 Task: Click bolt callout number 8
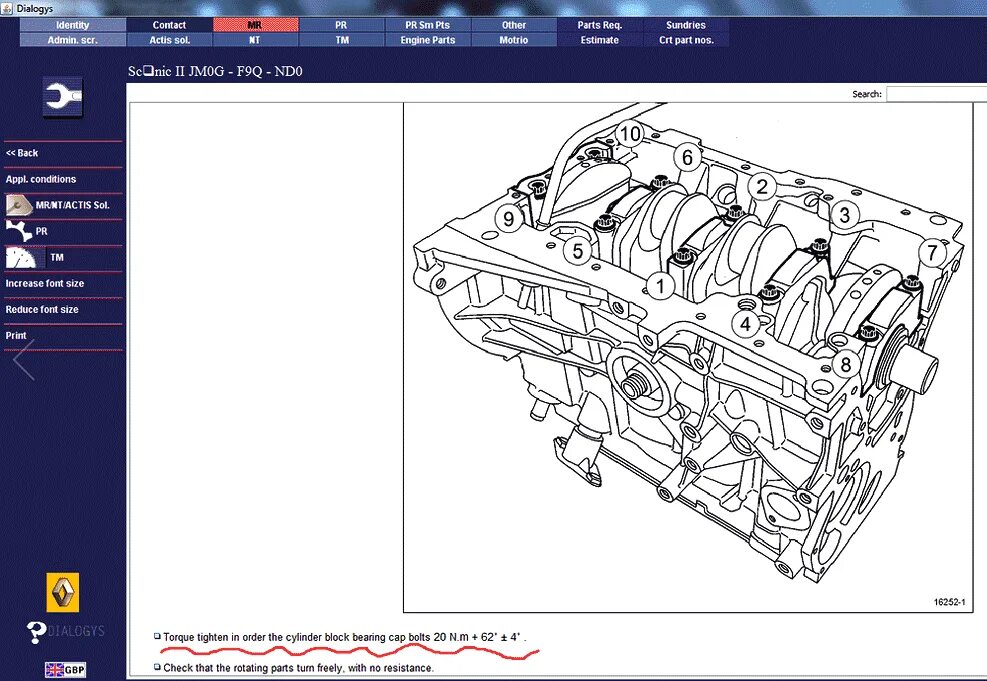click(x=845, y=364)
